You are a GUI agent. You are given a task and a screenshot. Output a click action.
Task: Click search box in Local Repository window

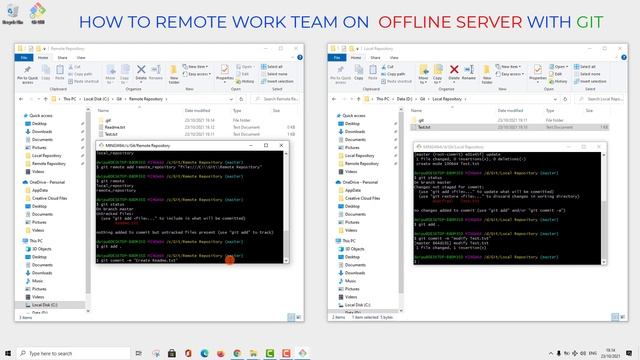pyautogui.click(x=600, y=99)
